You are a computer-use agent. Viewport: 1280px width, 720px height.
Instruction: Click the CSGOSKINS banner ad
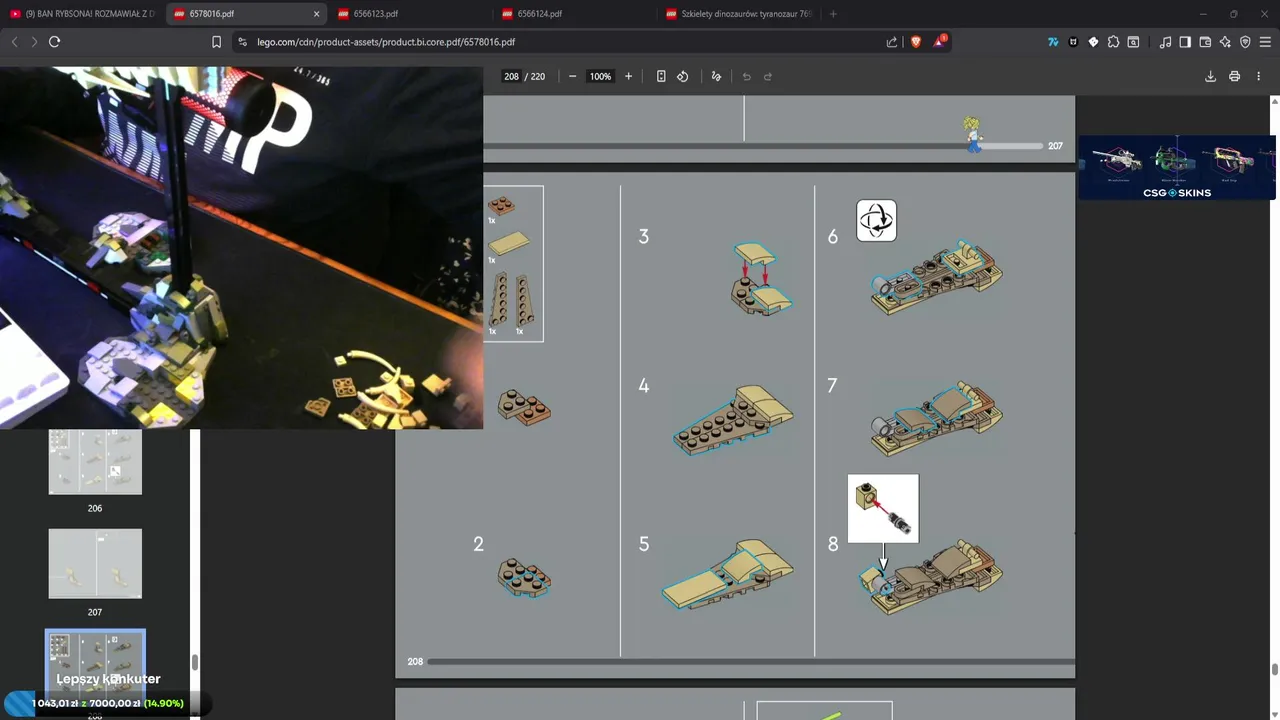click(1177, 167)
